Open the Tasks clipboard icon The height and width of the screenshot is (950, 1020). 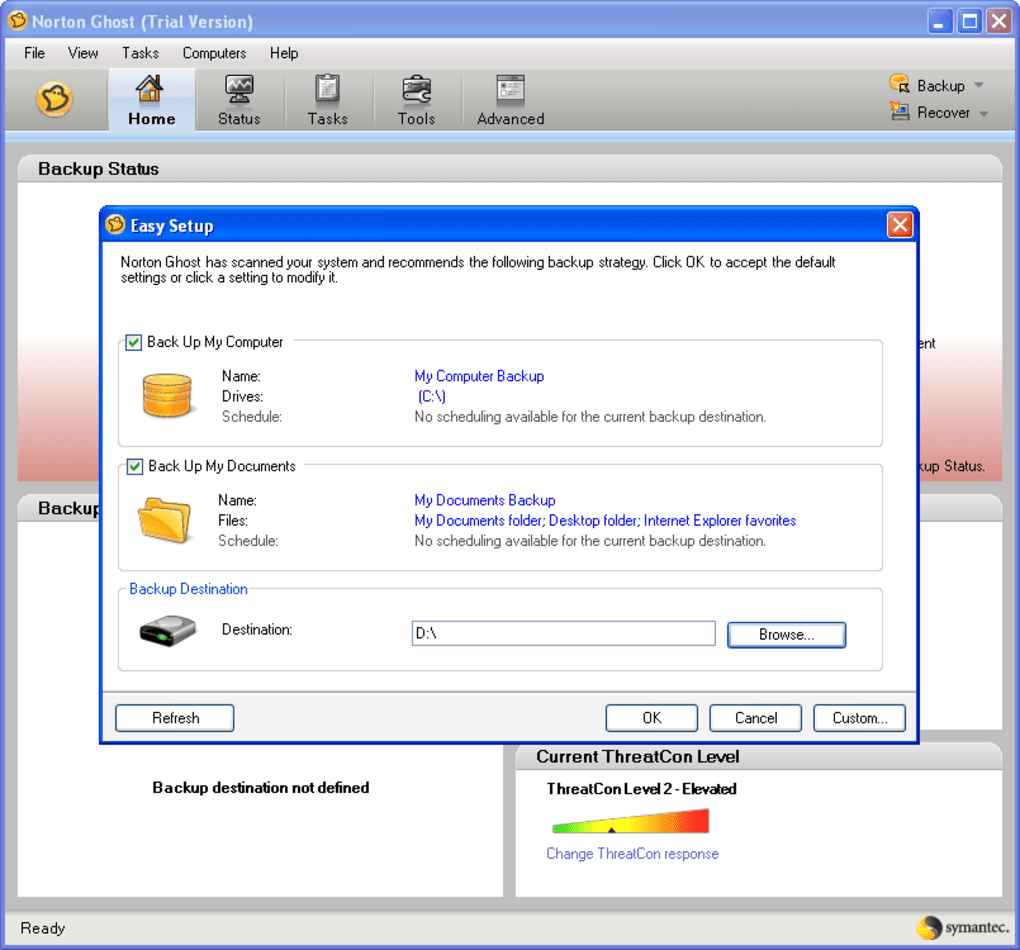pos(328,99)
